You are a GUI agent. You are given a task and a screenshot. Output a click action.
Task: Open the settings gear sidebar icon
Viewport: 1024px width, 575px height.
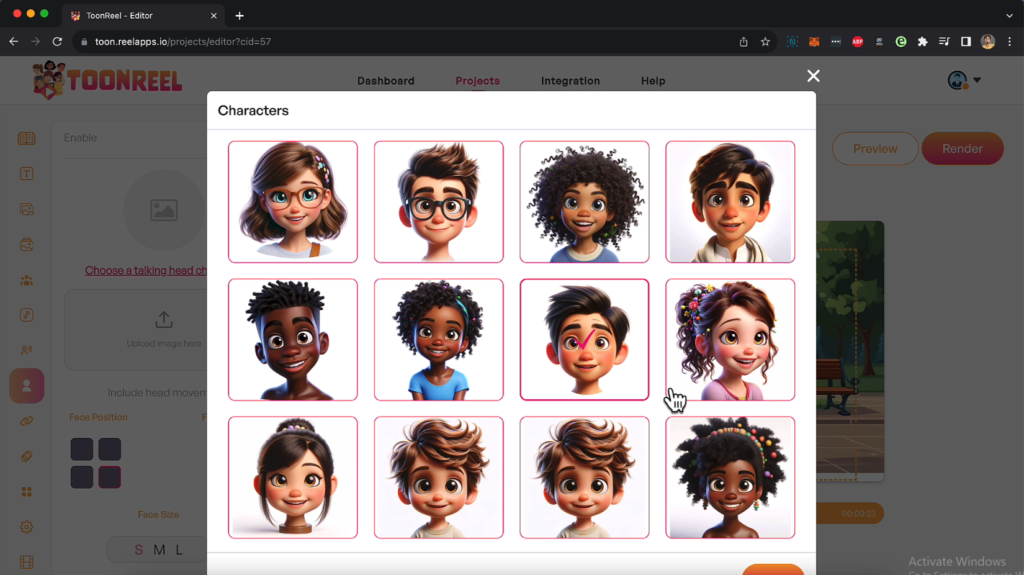27,527
